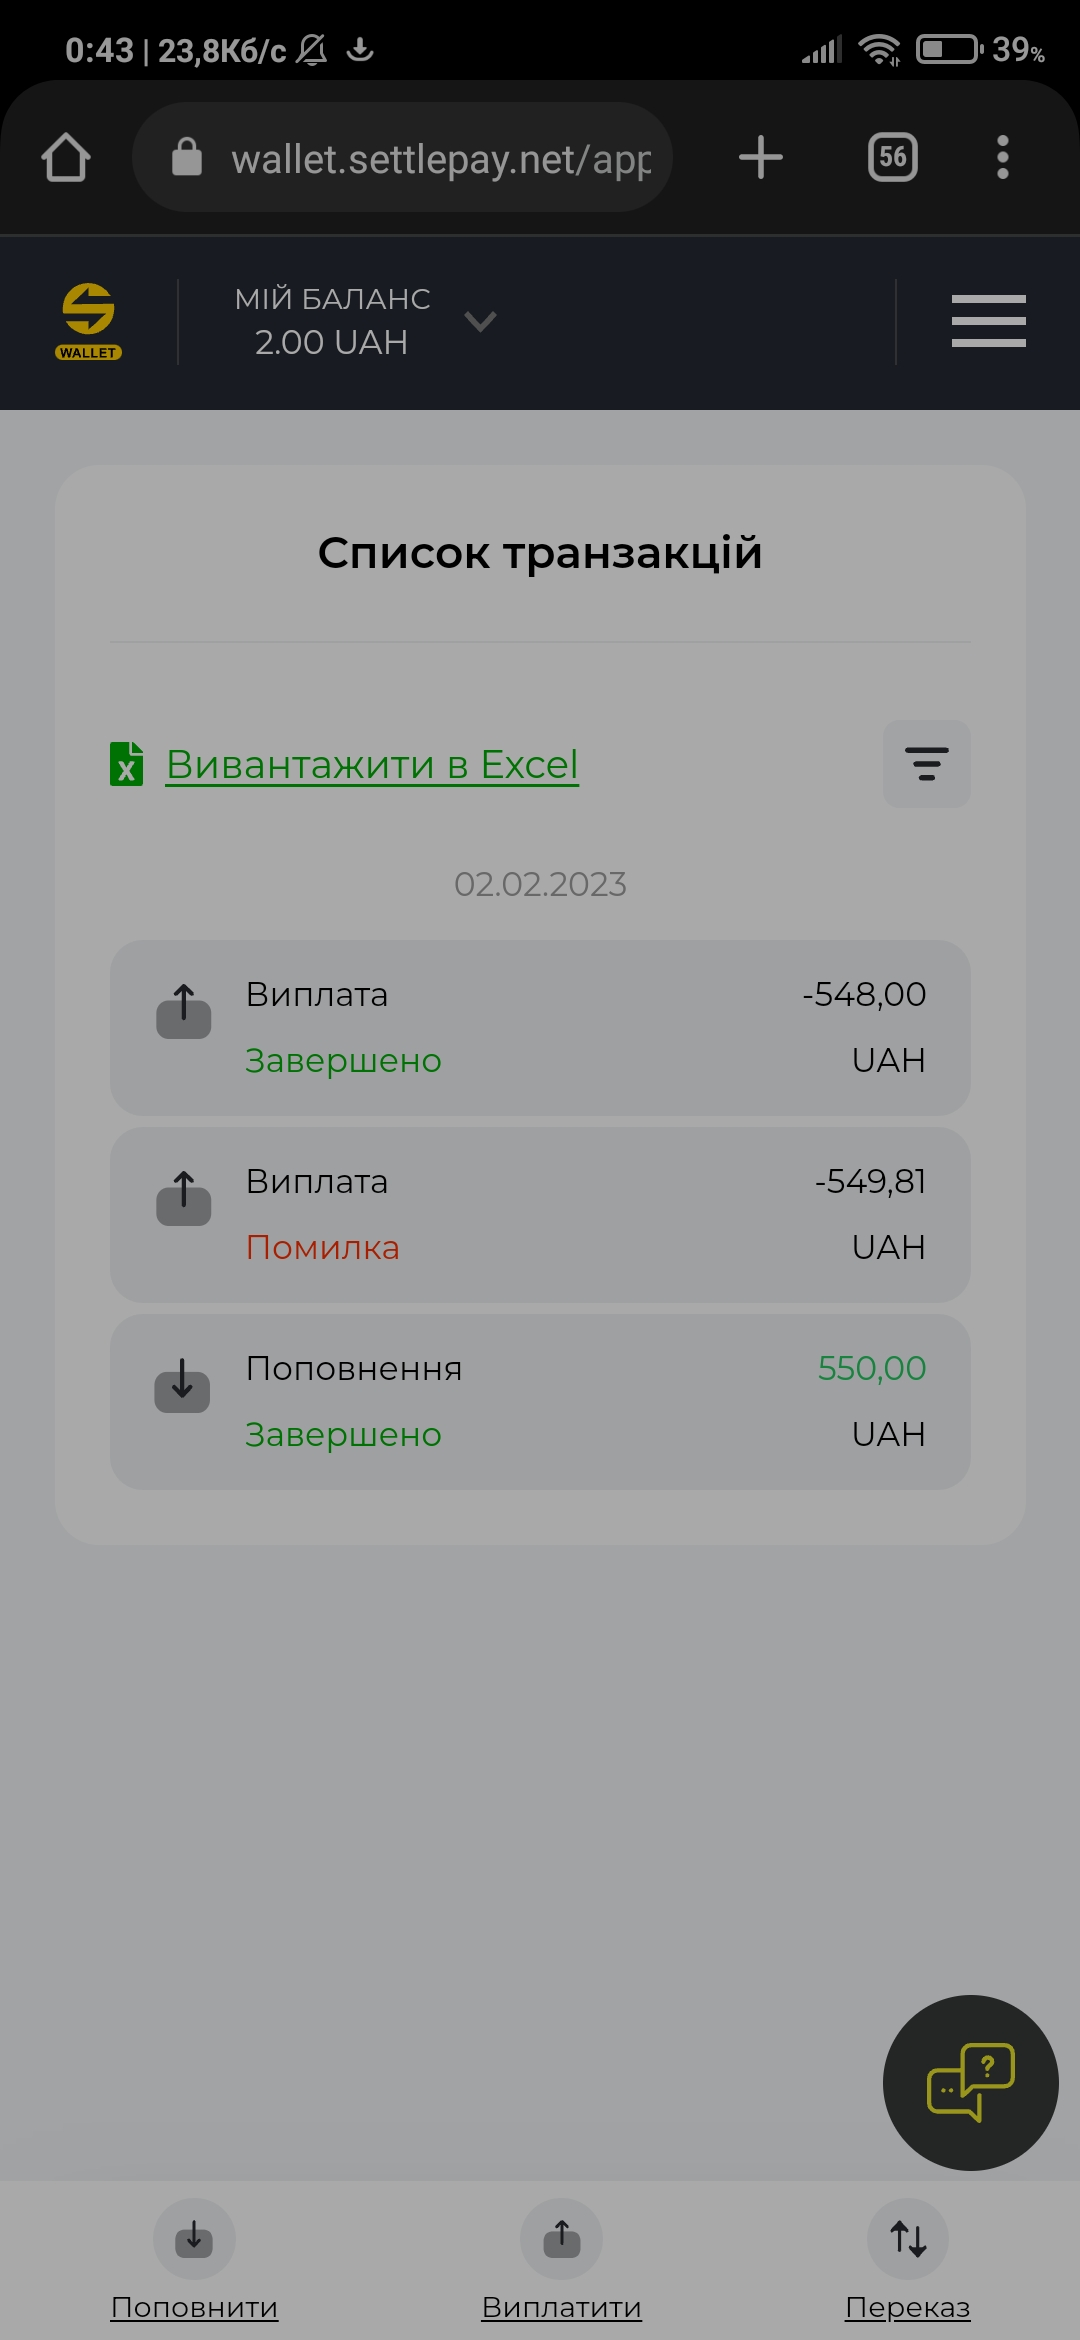Tap the download icon on Поповнення row

click(182, 1386)
